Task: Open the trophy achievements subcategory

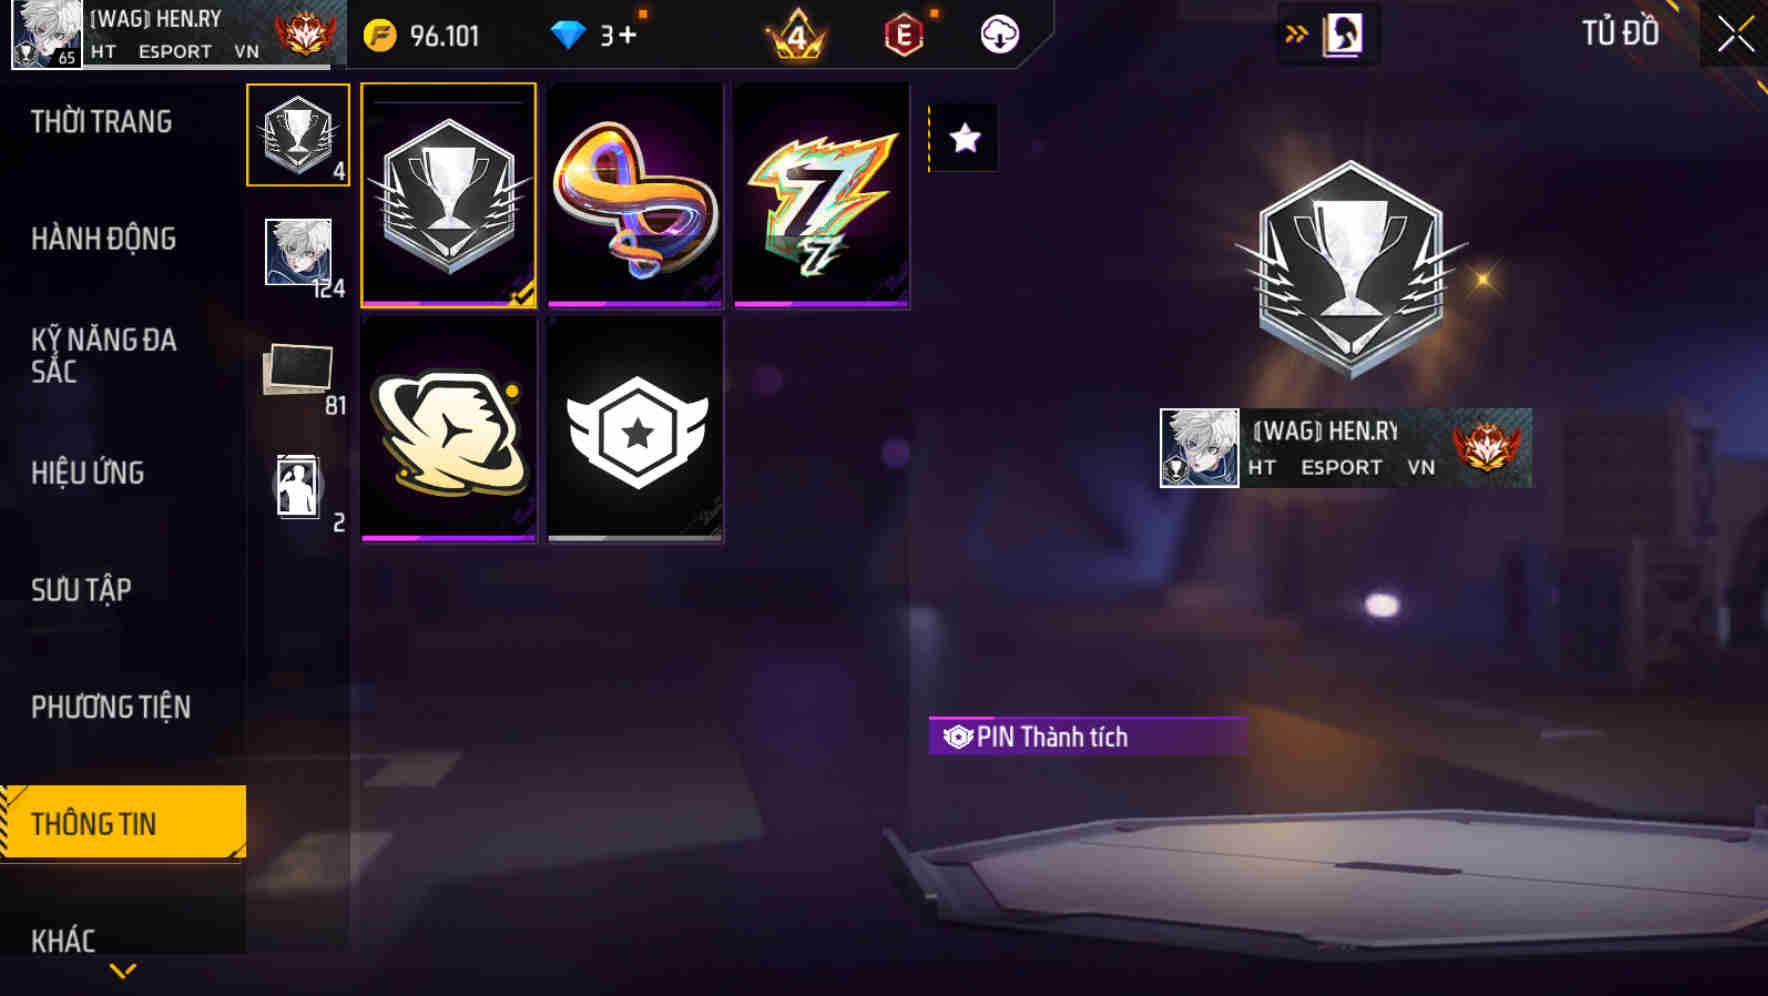Action: point(298,135)
